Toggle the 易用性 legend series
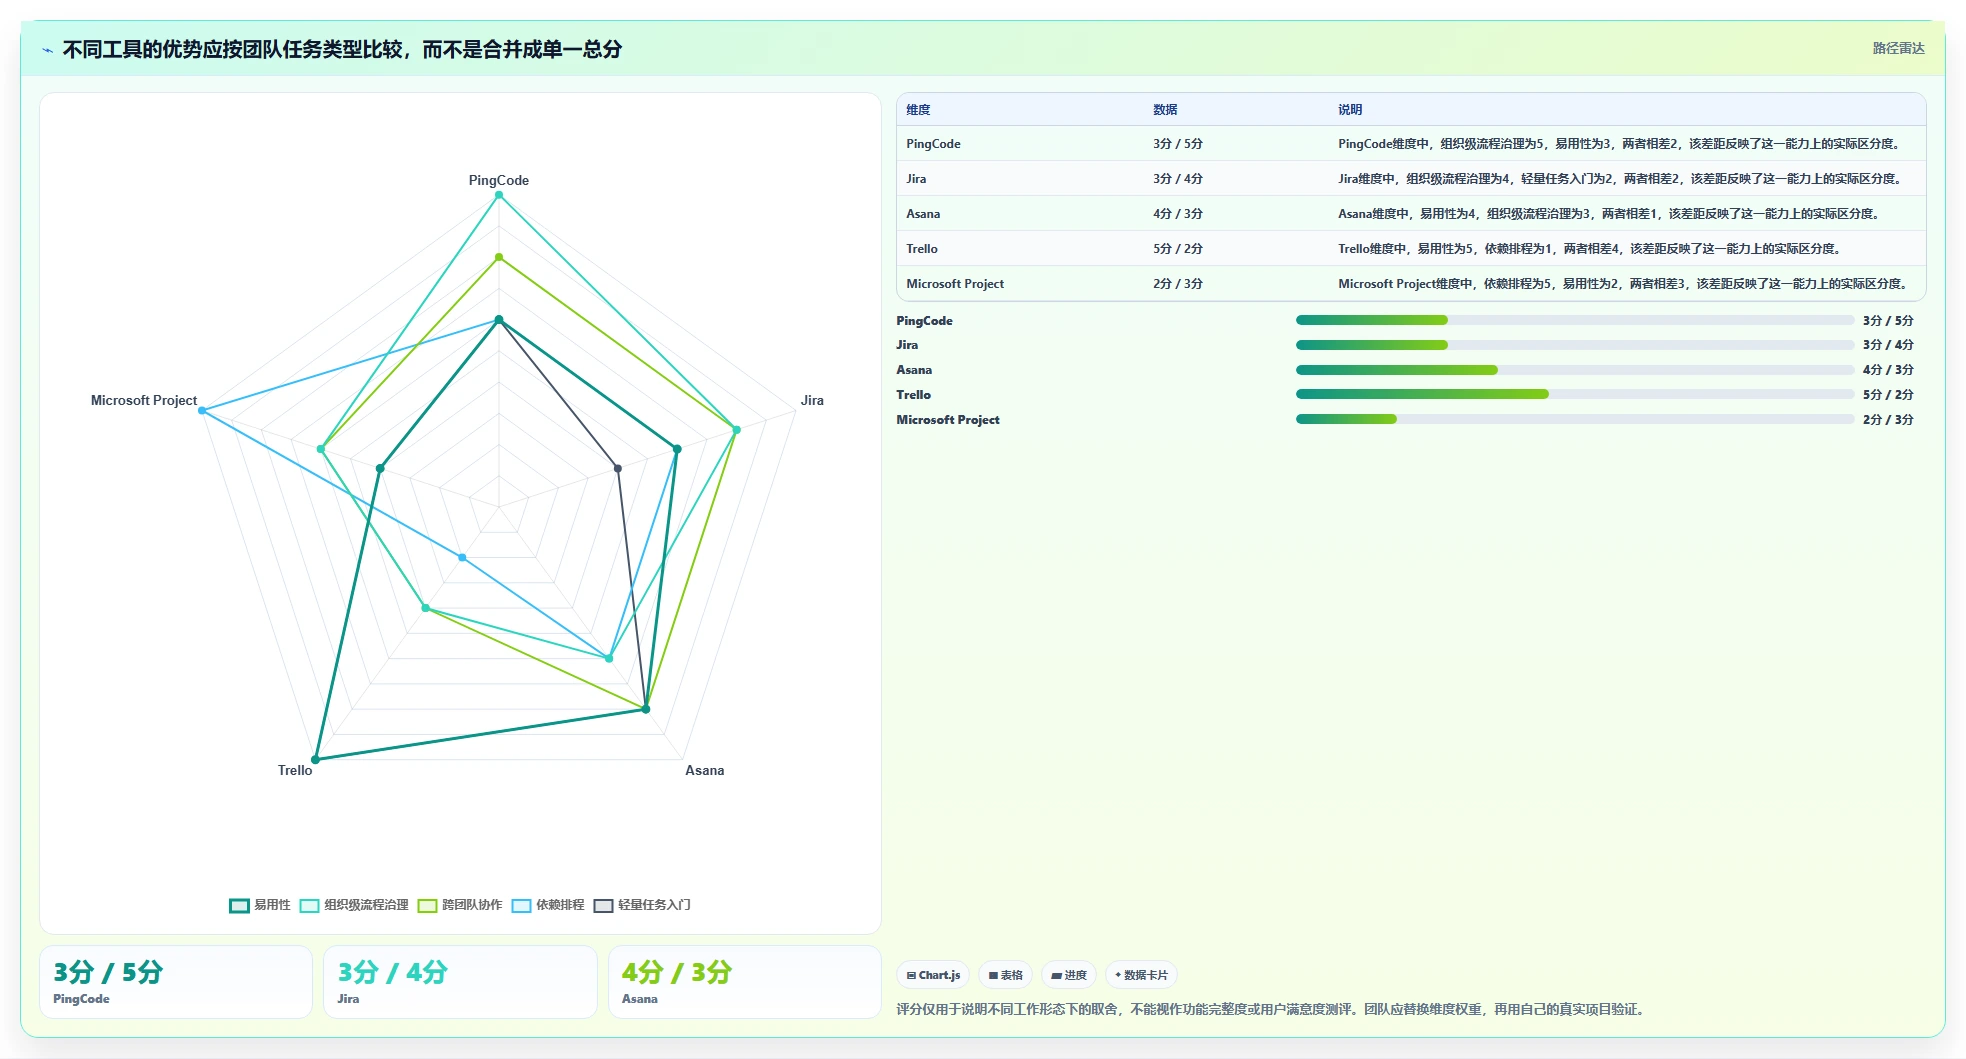 point(260,905)
